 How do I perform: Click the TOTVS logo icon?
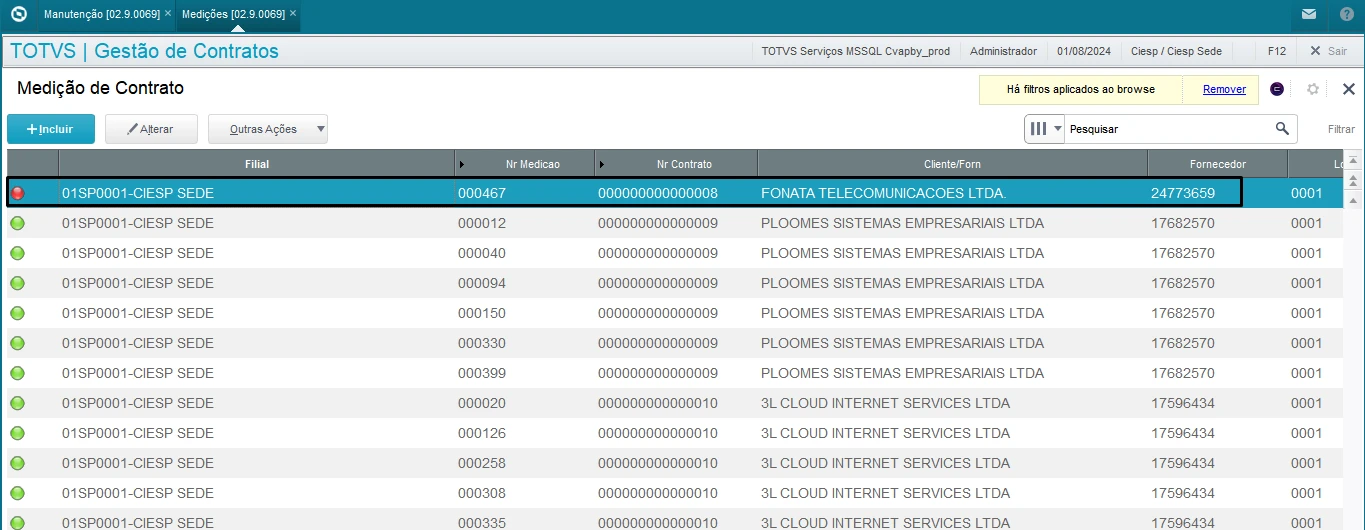click(x=18, y=15)
